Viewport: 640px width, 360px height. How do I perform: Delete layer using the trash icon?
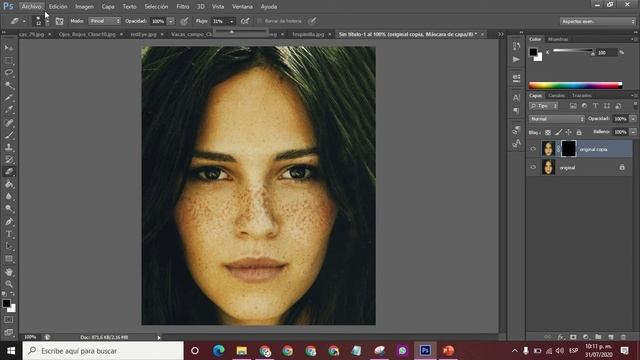[623, 337]
